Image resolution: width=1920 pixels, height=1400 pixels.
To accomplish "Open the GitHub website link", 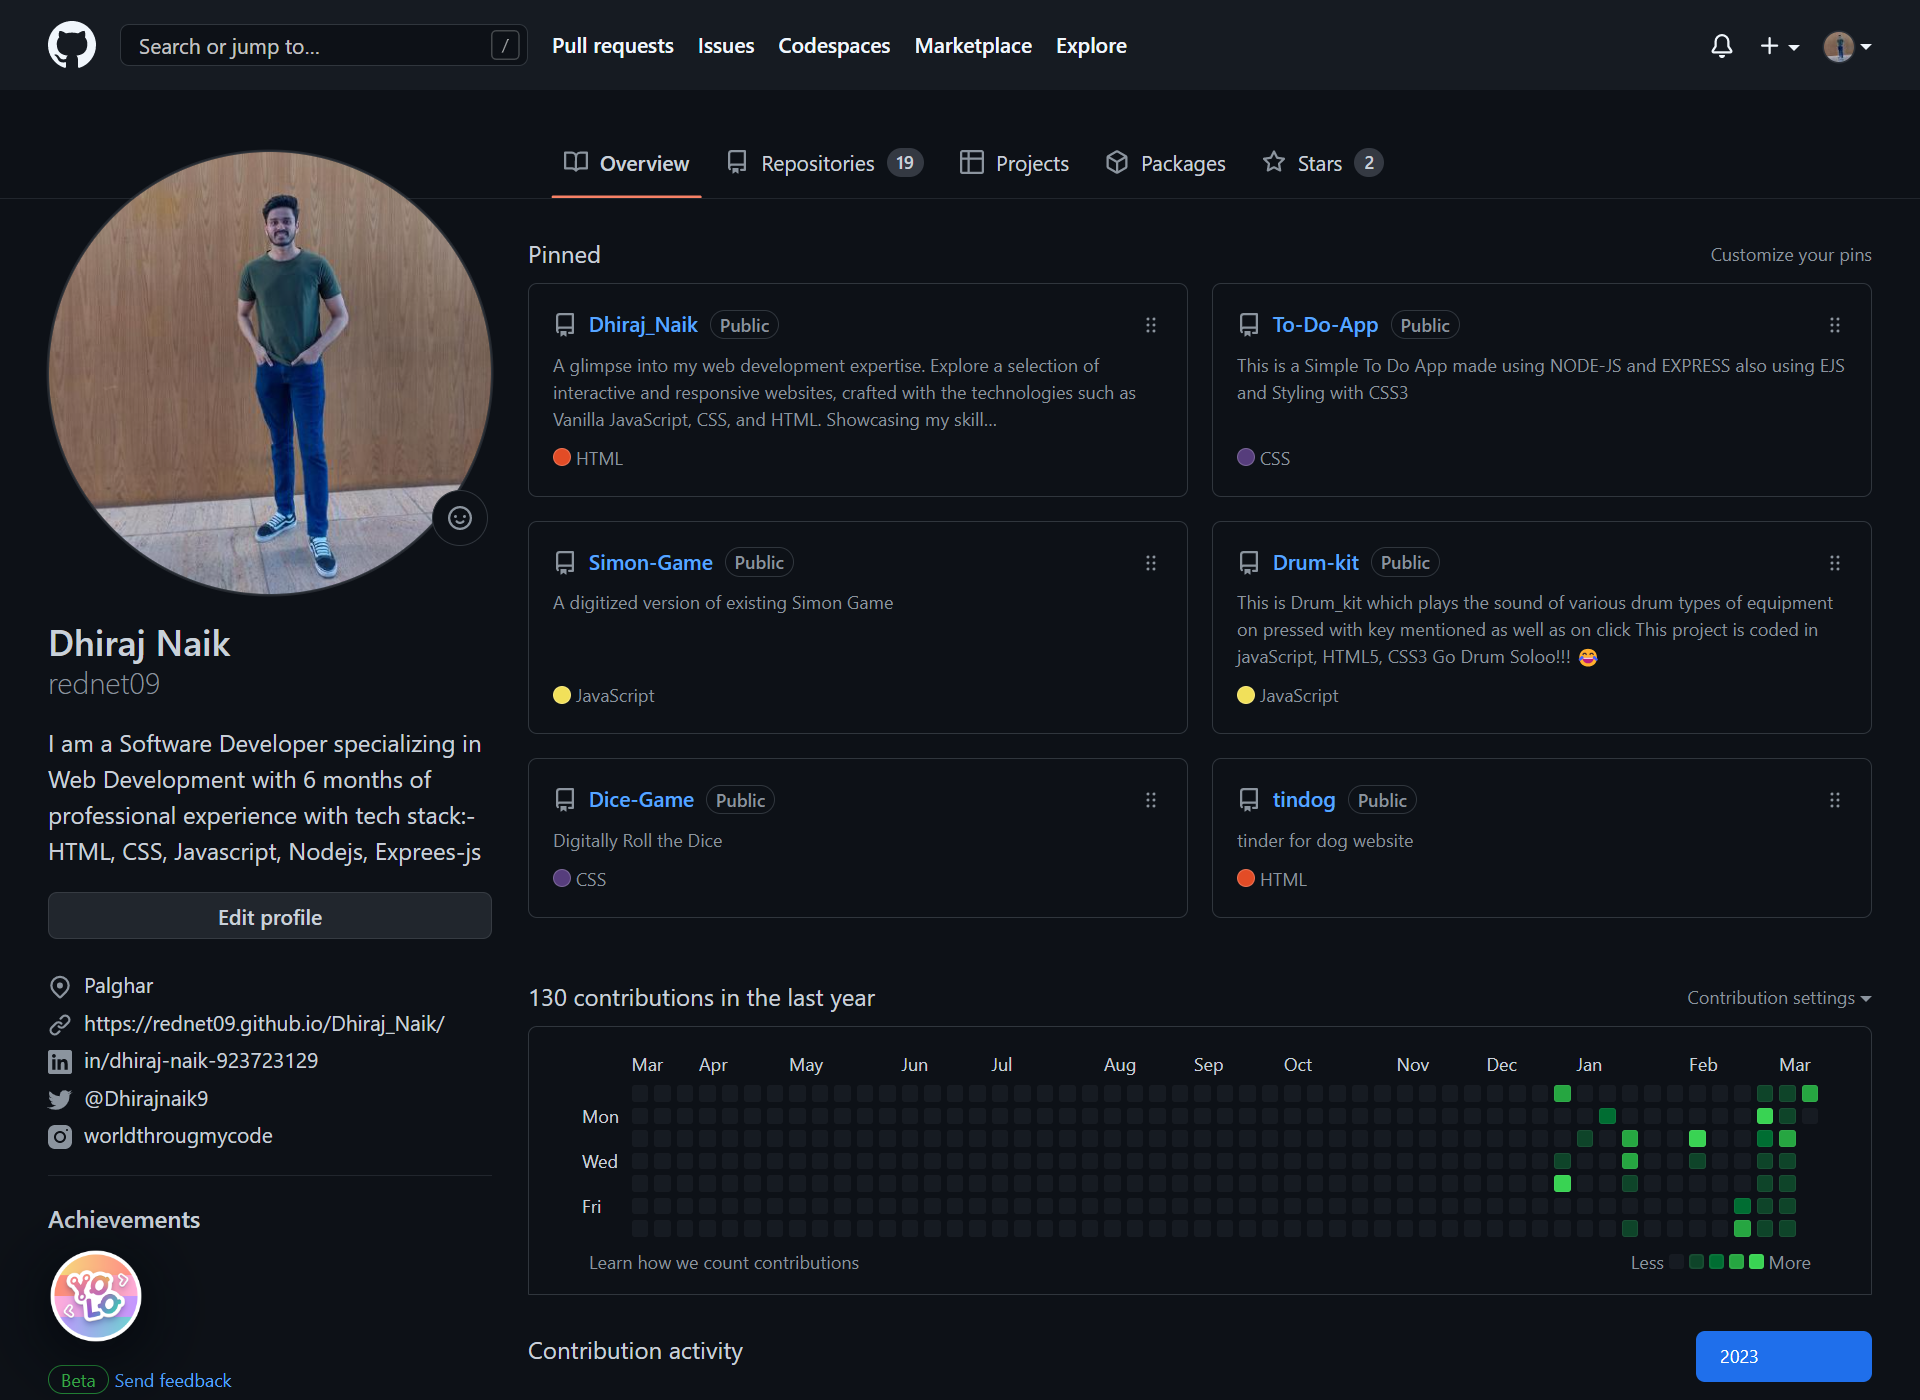I will coord(262,1023).
